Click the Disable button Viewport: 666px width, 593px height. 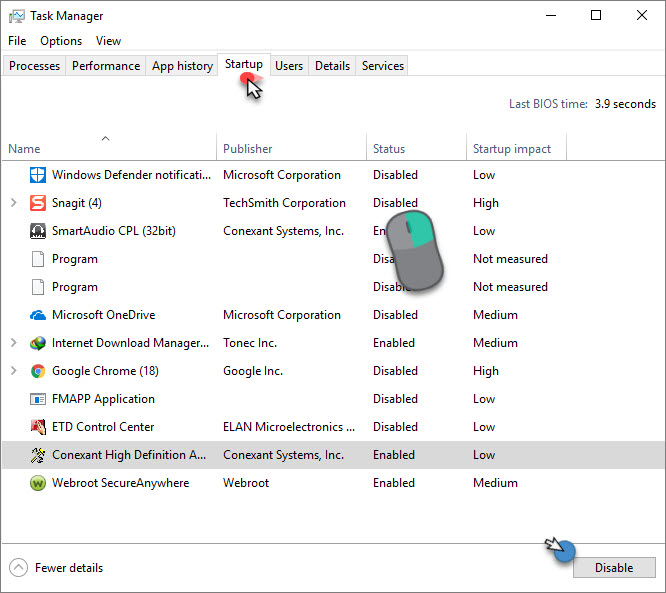pyautogui.click(x=614, y=568)
